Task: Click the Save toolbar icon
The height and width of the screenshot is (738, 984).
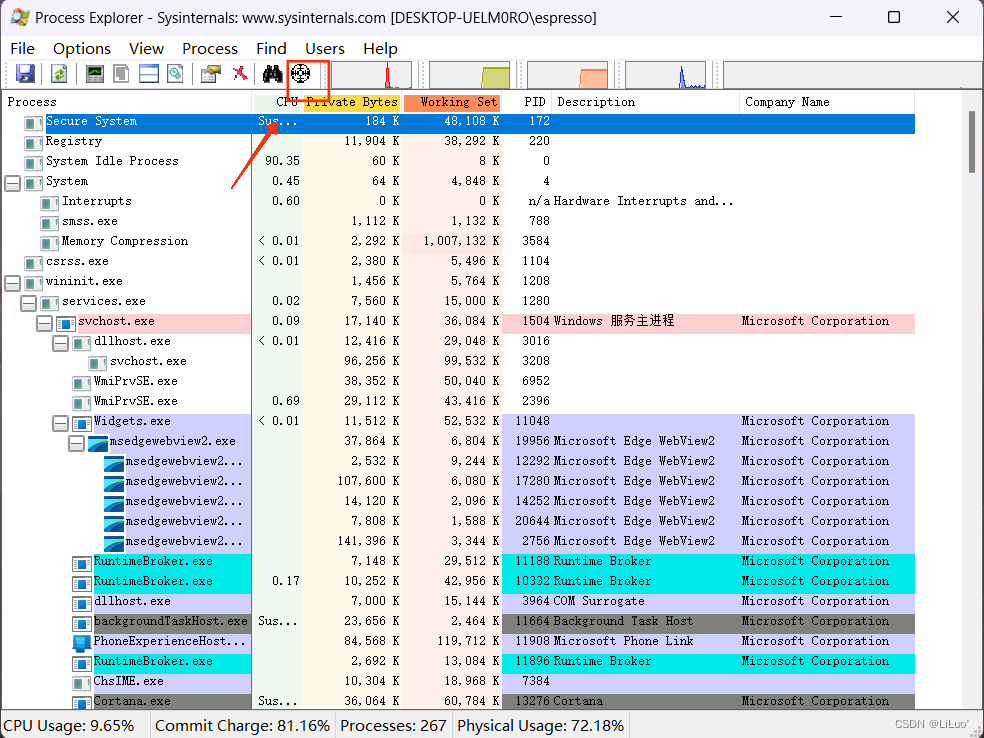Action: click(24, 74)
